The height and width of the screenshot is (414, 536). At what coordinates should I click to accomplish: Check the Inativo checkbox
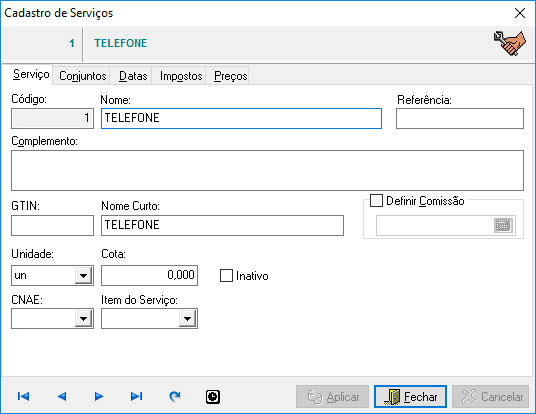pyautogui.click(x=226, y=276)
